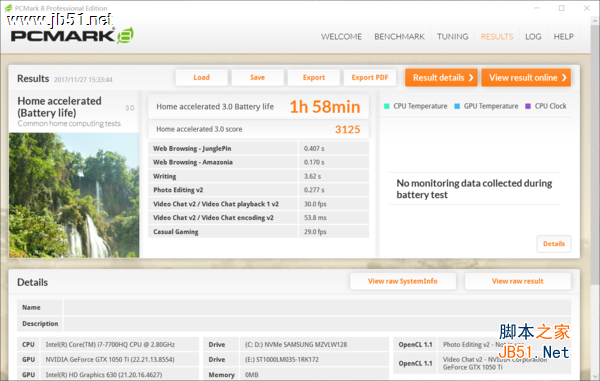Click the 29.0 fps value
The width and height of the screenshot is (600, 381).
(x=315, y=231)
